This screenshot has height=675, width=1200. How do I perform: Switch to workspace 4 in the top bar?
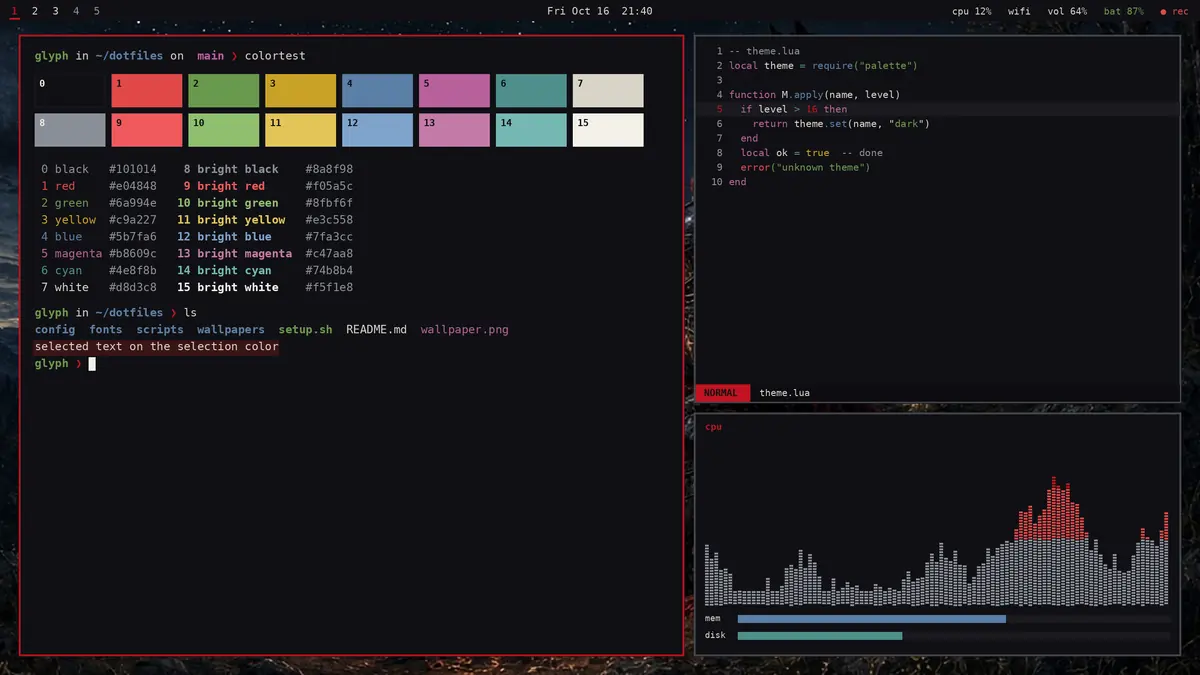coord(76,11)
